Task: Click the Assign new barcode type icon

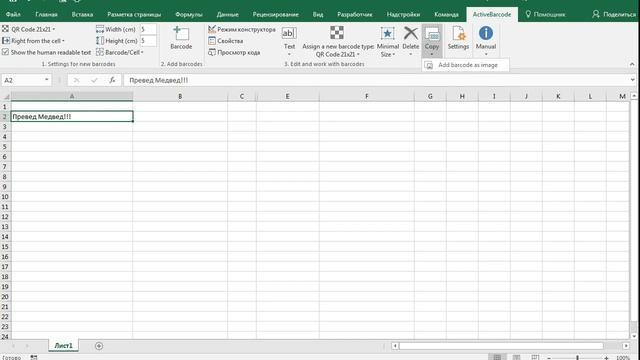Action: (x=337, y=33)
